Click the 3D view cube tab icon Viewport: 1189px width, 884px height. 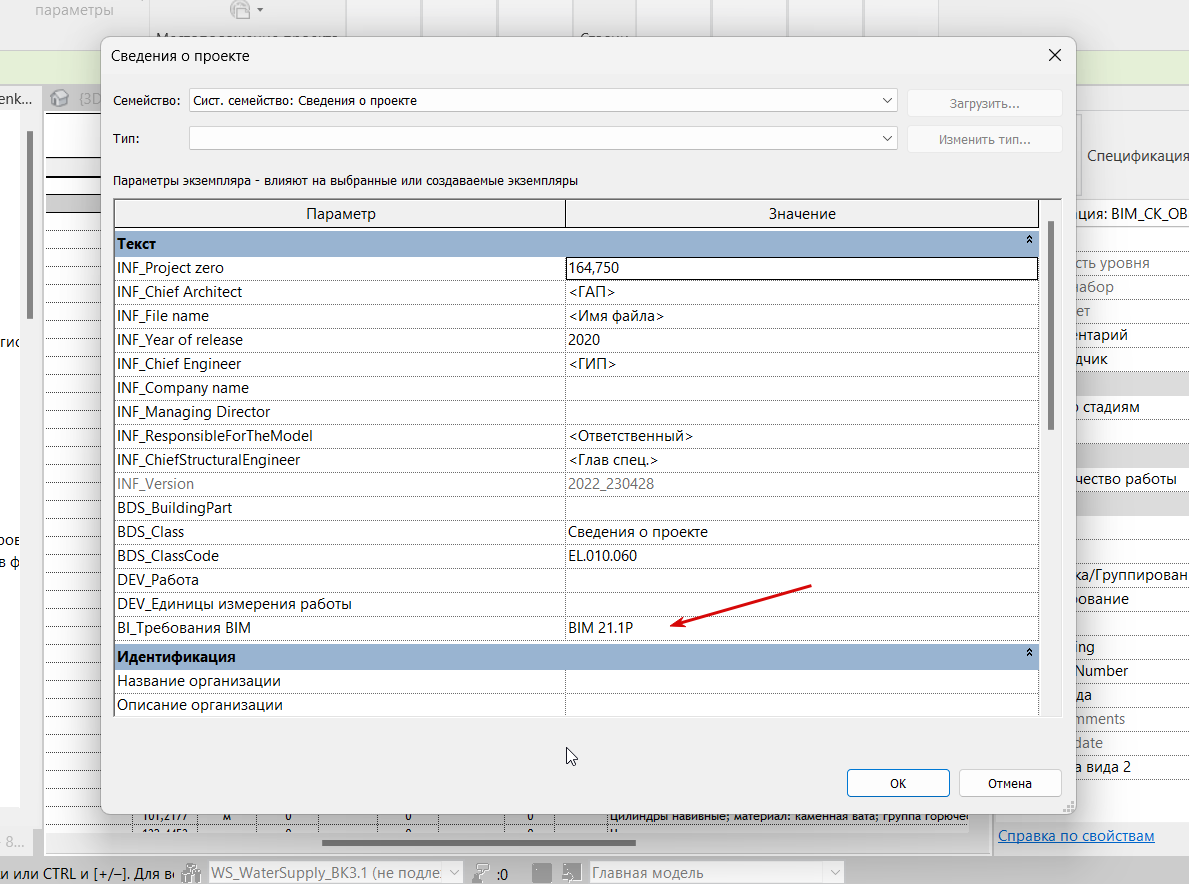(x=59, y=98)
